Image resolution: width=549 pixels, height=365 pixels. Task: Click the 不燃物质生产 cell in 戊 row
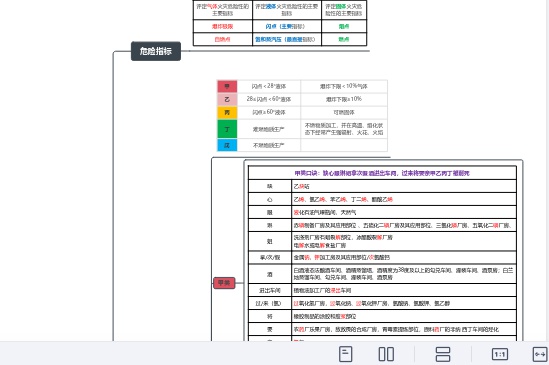pyautogui.click(x=269, y=145)
